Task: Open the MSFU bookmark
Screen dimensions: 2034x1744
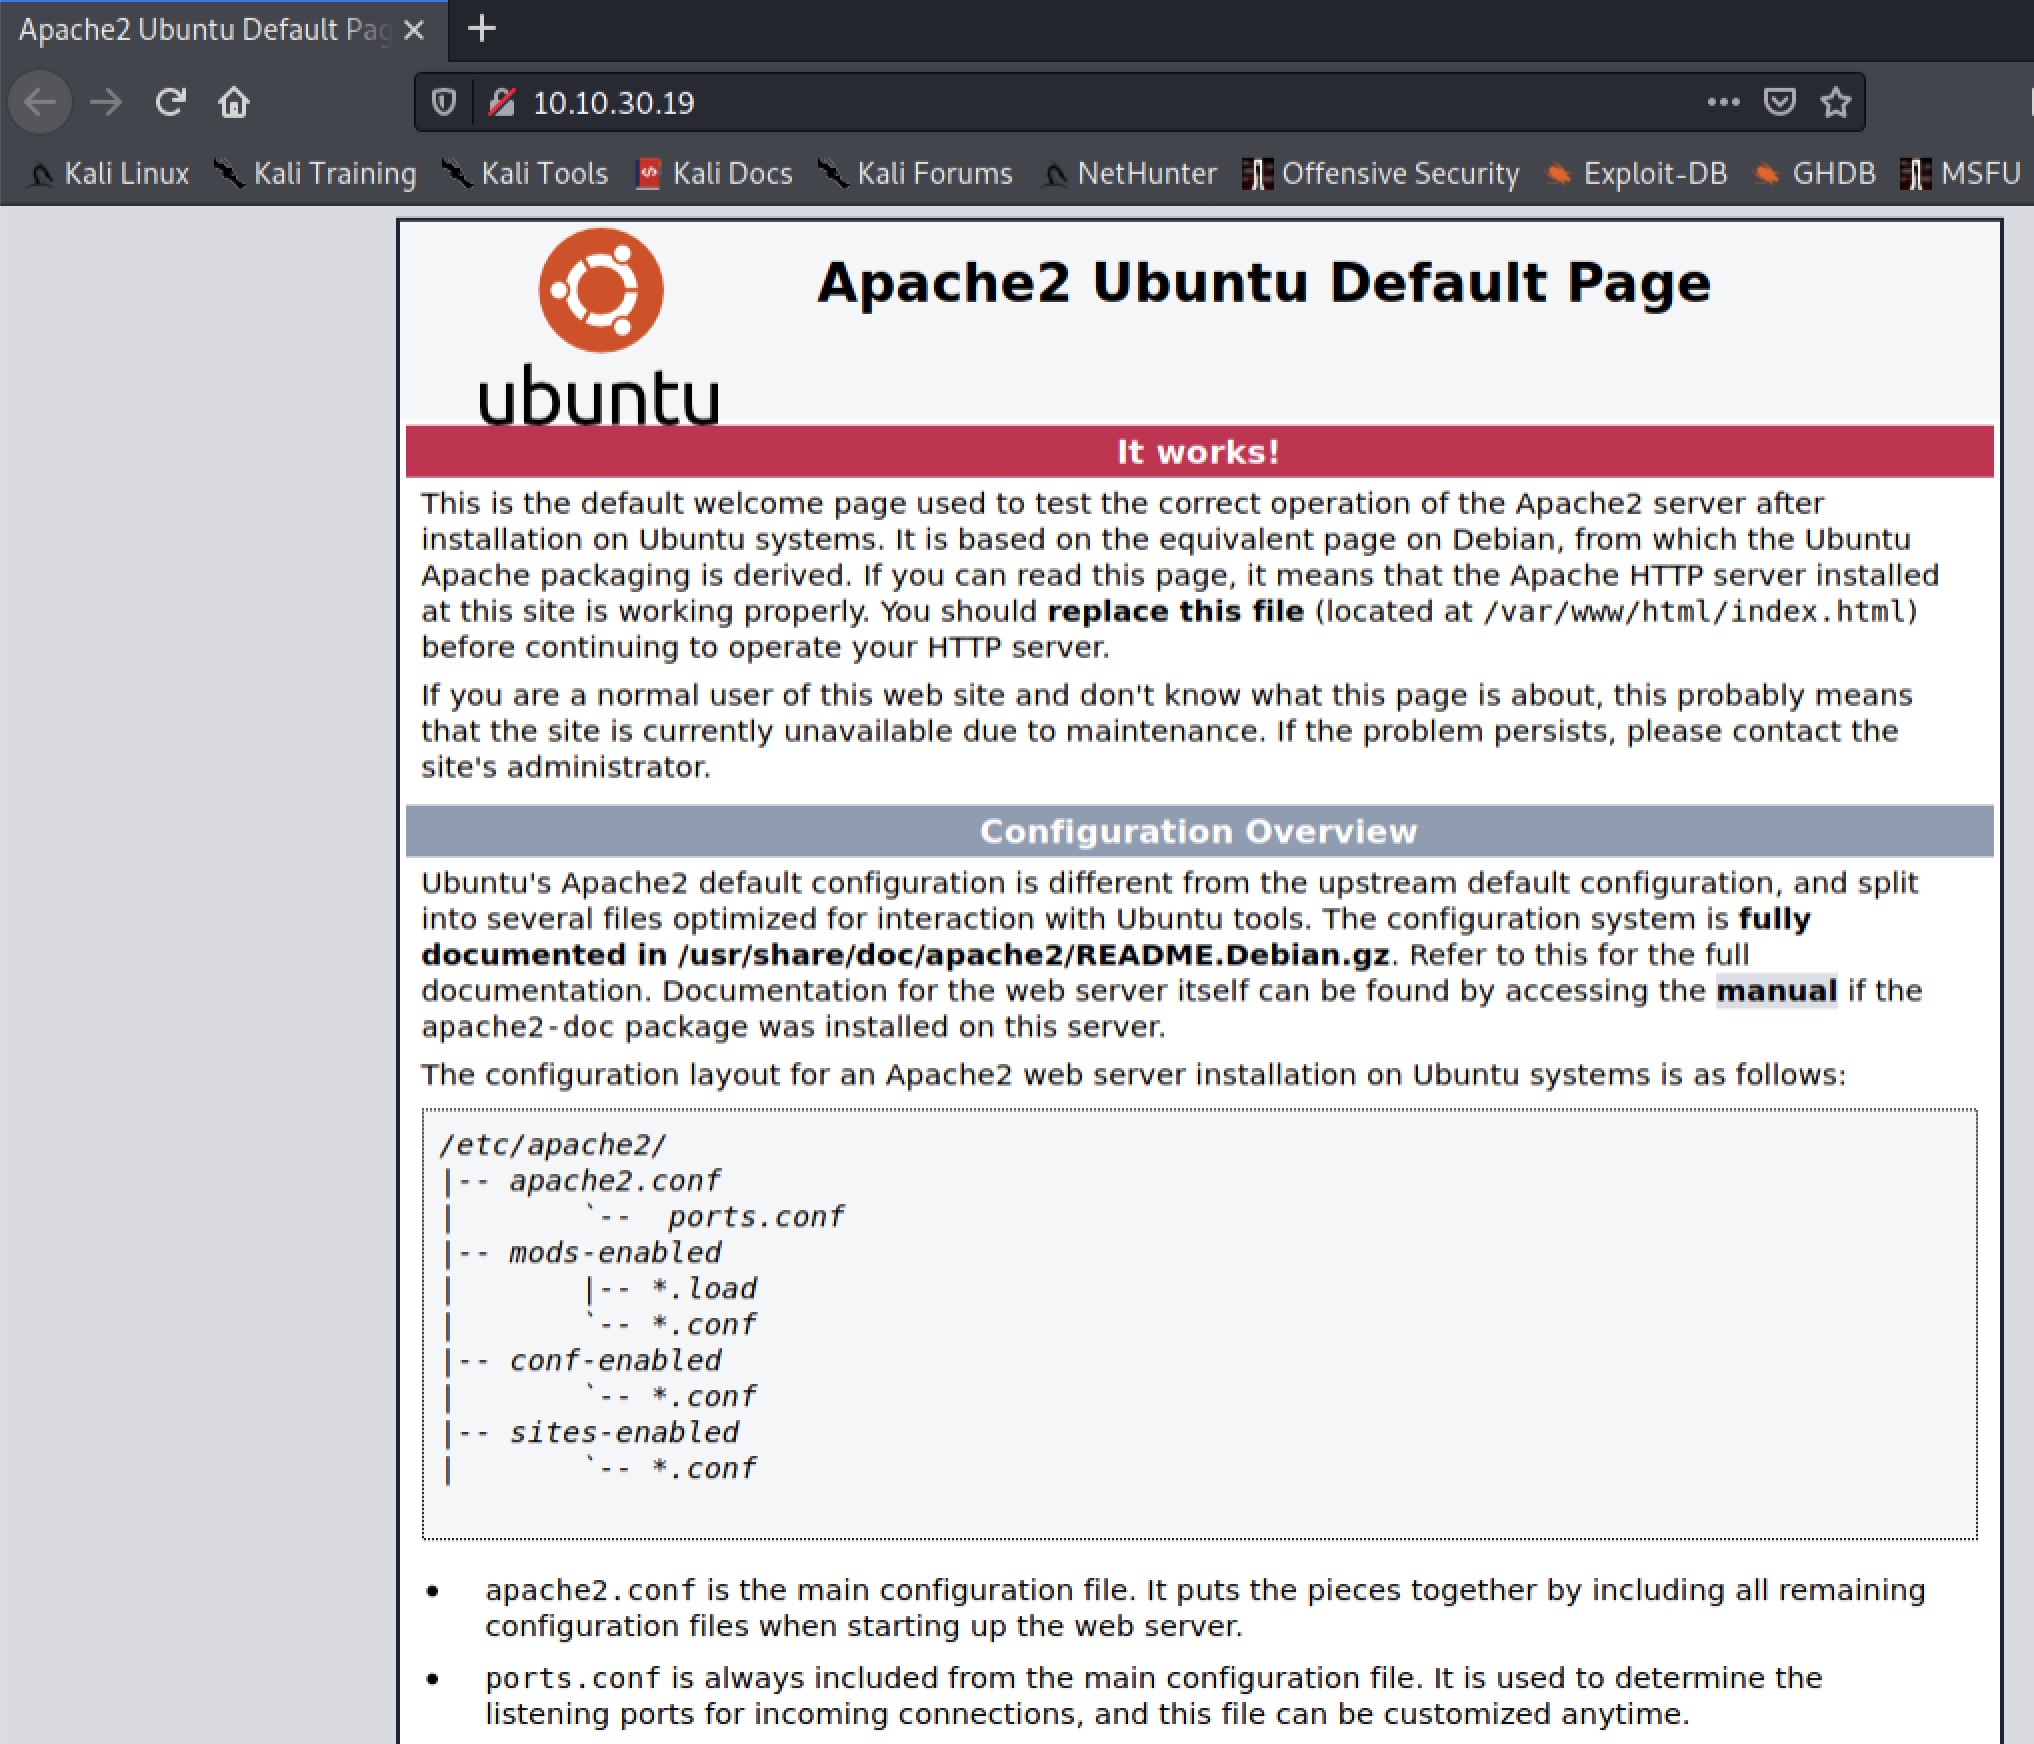Action: tap(1961, 174)
